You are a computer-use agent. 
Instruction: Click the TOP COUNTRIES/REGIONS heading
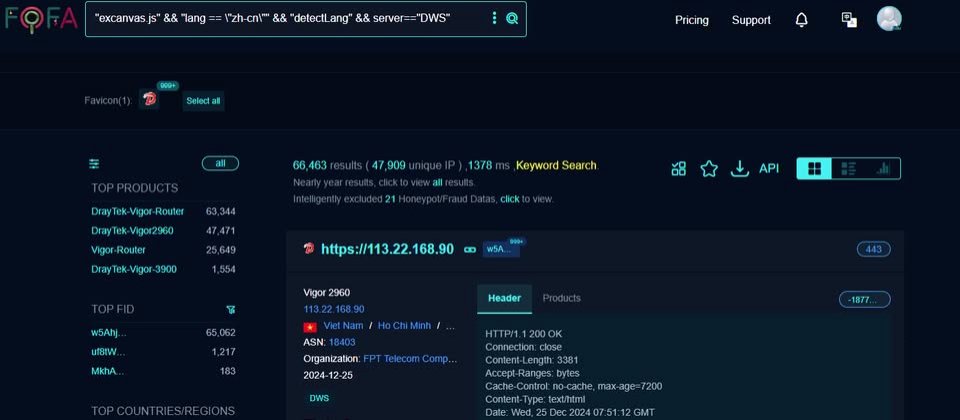coord(163,411)
